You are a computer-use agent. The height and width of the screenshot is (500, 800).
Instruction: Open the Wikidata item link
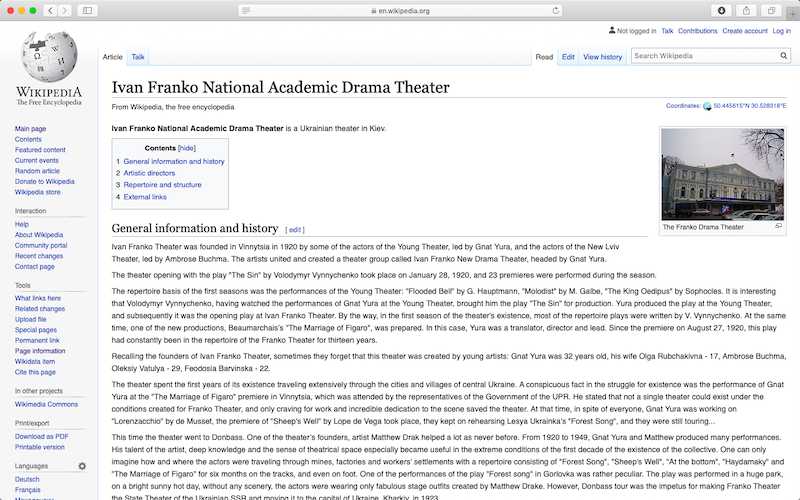click(35, 361)
